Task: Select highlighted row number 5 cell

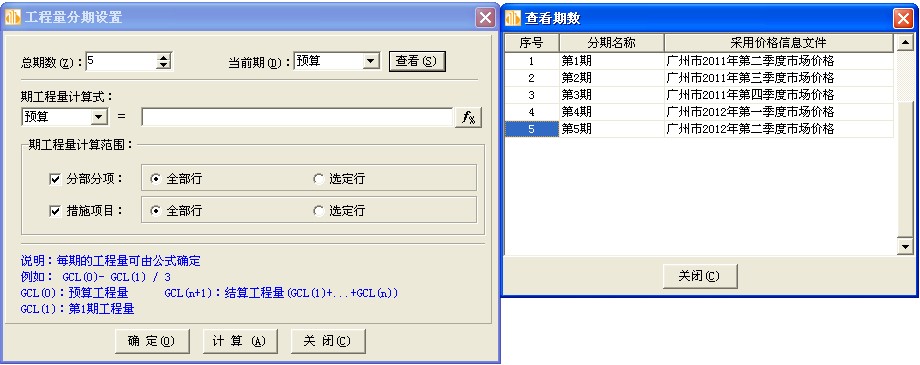Action: point(532,129)
